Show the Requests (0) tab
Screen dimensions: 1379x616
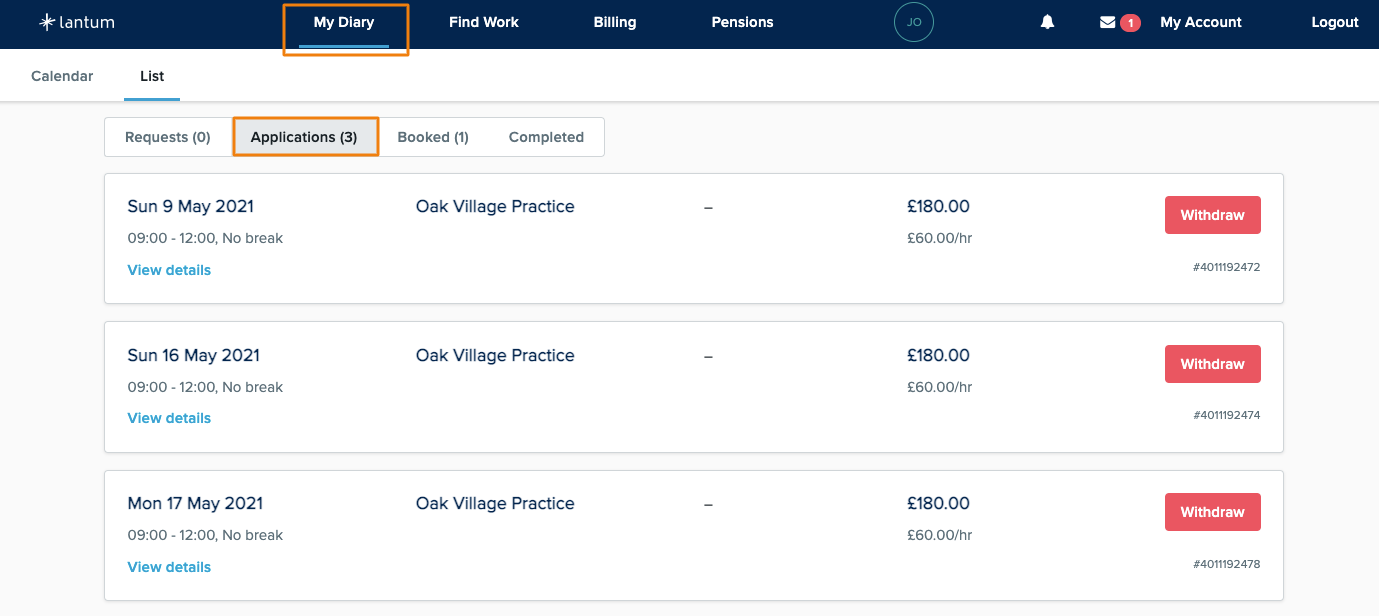[168, 137]
